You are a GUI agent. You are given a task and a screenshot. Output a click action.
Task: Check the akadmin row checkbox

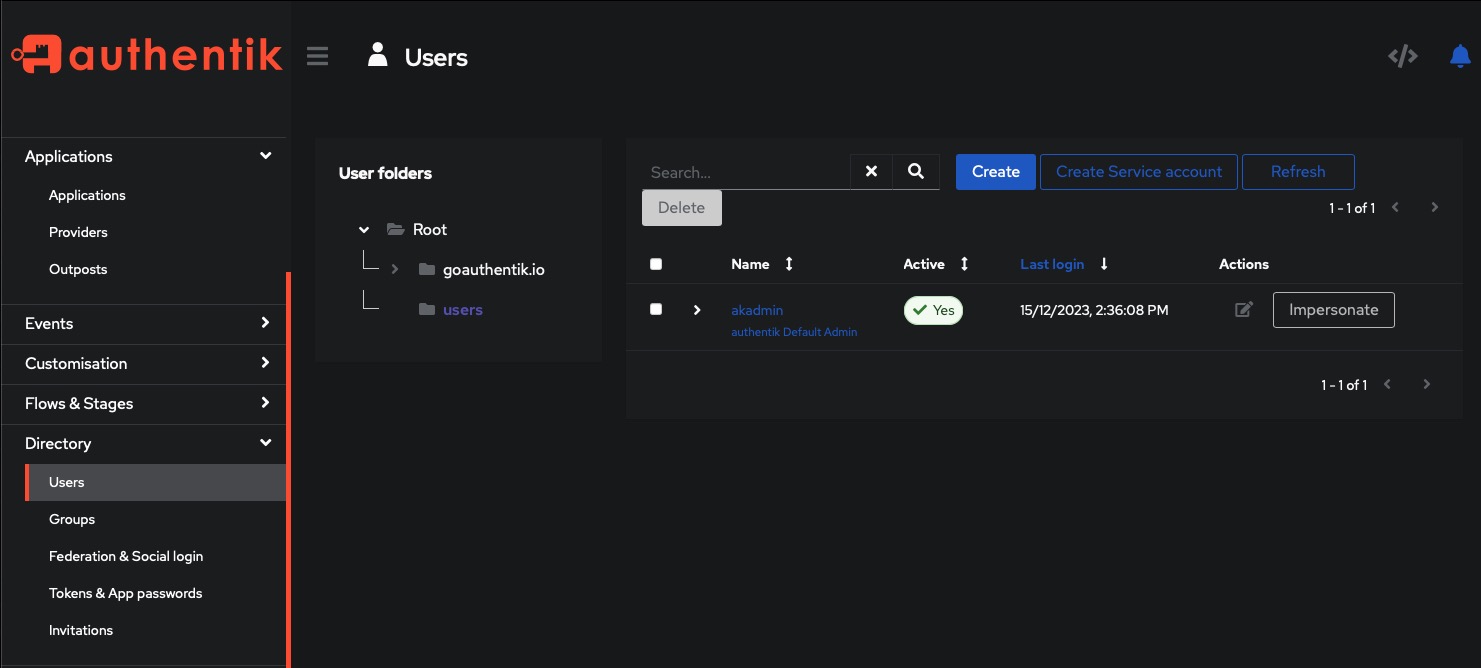pos(656,309)
